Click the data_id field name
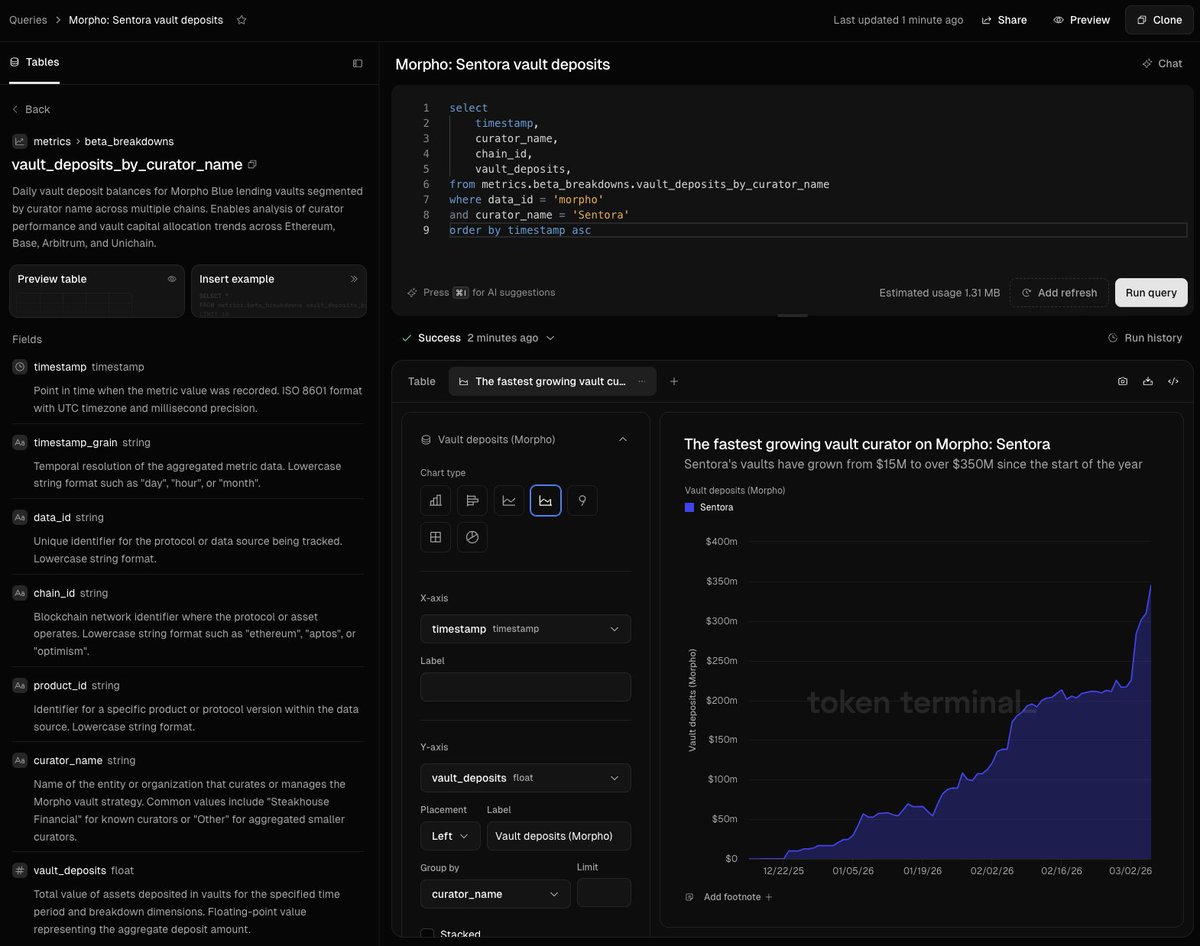Viewport: 1200px width, 946px height. coord(52,517)
